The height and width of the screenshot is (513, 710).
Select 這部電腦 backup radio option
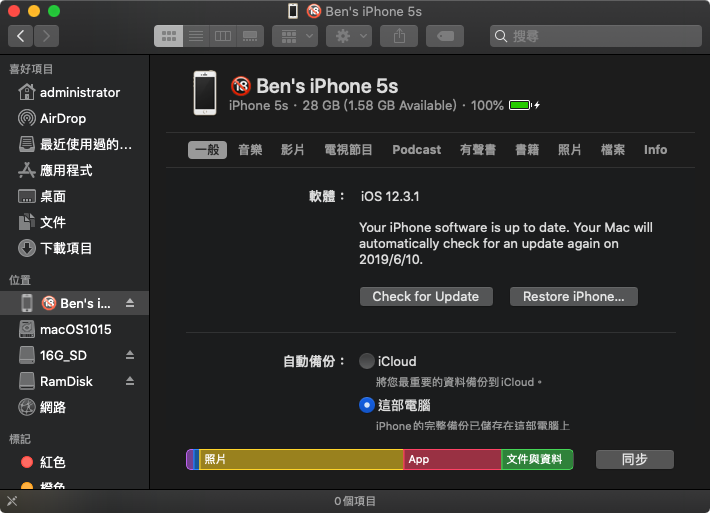(367, 405)
